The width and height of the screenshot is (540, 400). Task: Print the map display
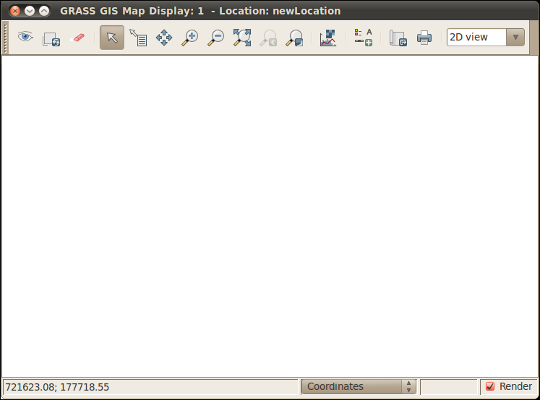tap(424, 38)
